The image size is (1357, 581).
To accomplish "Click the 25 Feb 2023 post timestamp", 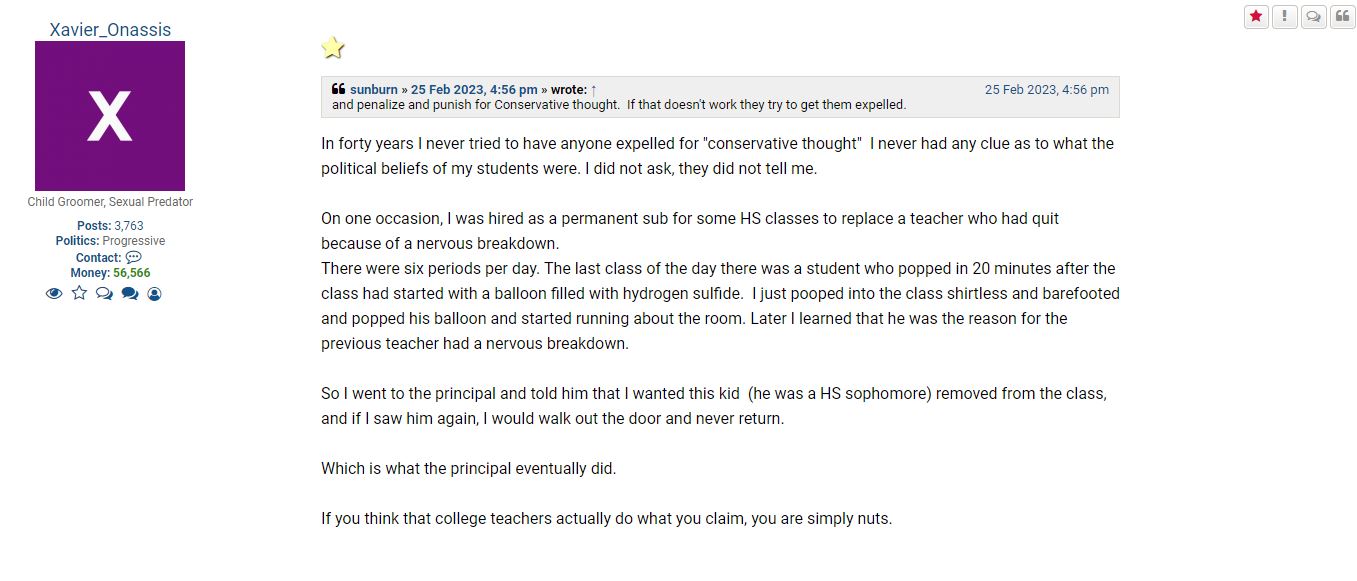I will pyautogui.click(x=1047, y=89).
